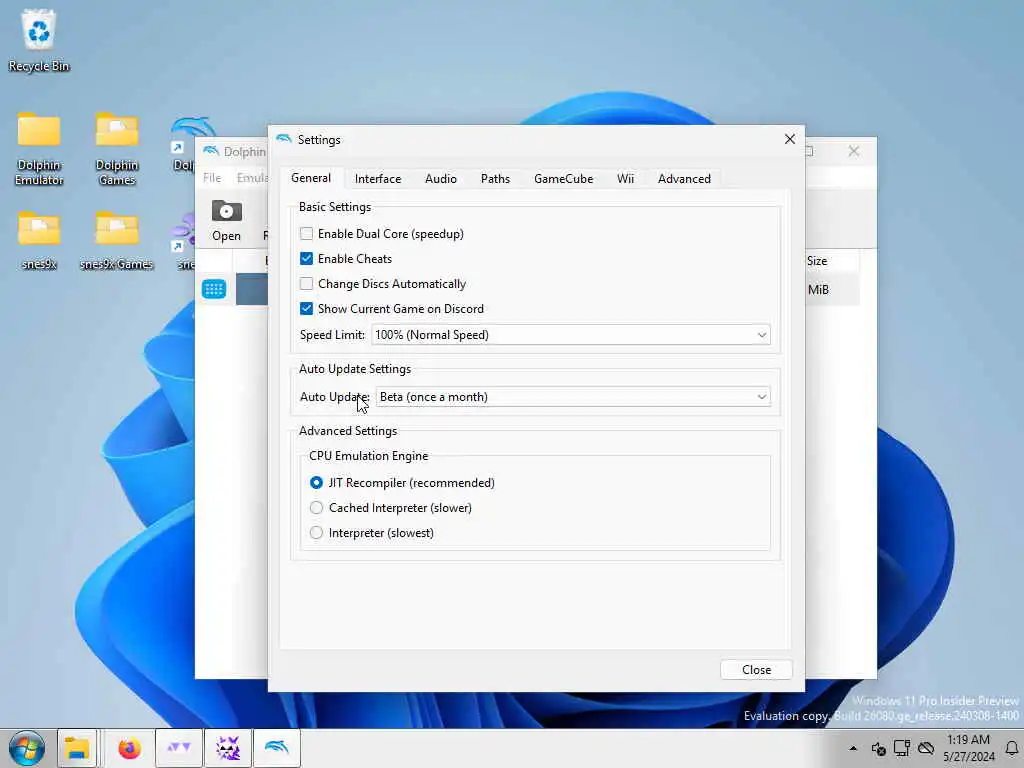
Task: Open the Audio settings tab
Action: pyautogui.click(x=441, y=178)
